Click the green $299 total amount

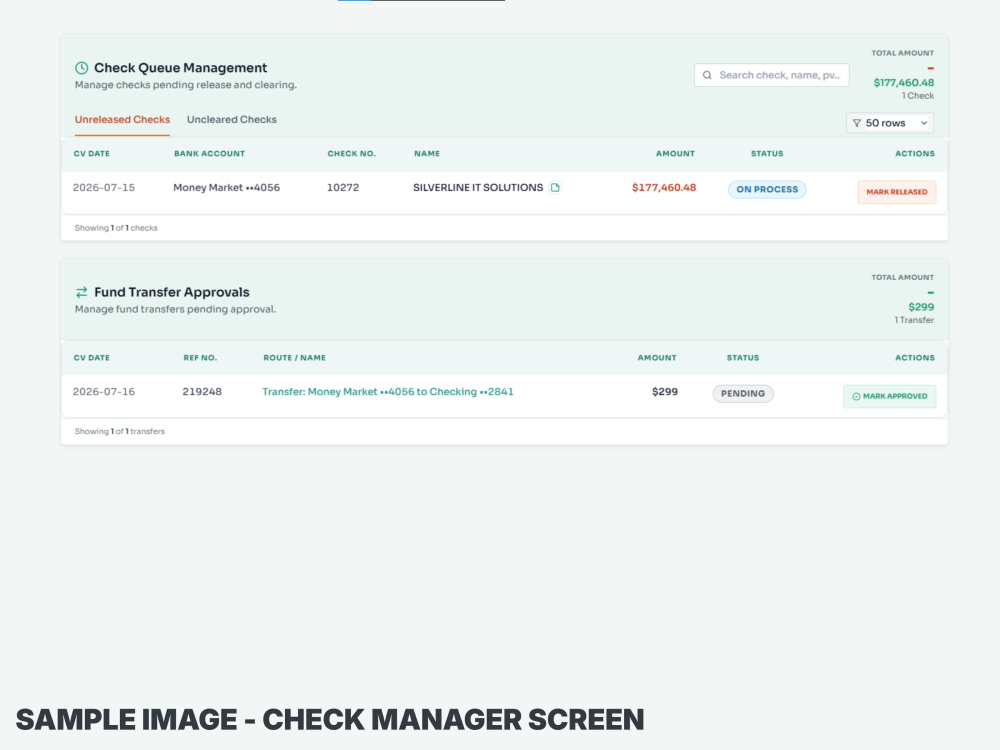(x=921, y=307)
